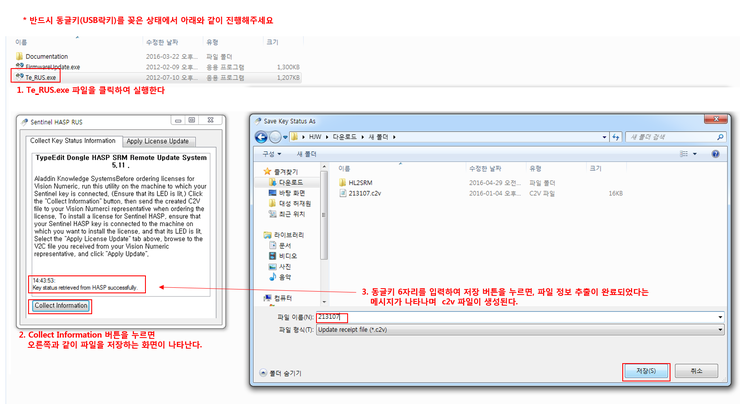Open the view options dropdown arrow
The height and width of the screenshot is (404, 740).
click(x=695, y=154)
